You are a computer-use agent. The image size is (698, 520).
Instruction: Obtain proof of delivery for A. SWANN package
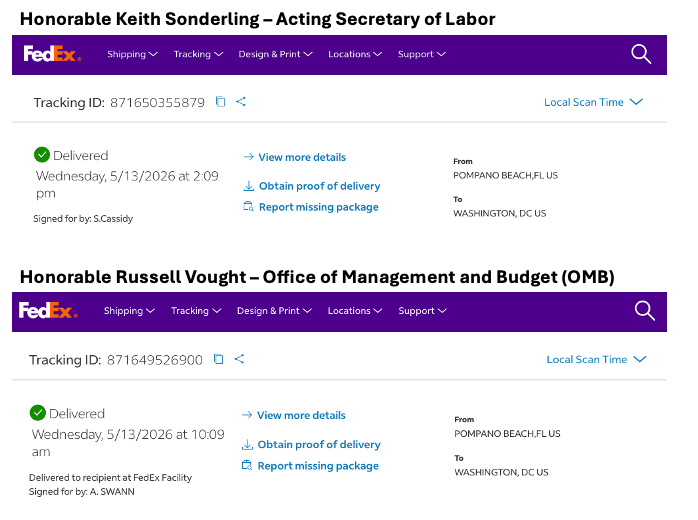[319, 444]
